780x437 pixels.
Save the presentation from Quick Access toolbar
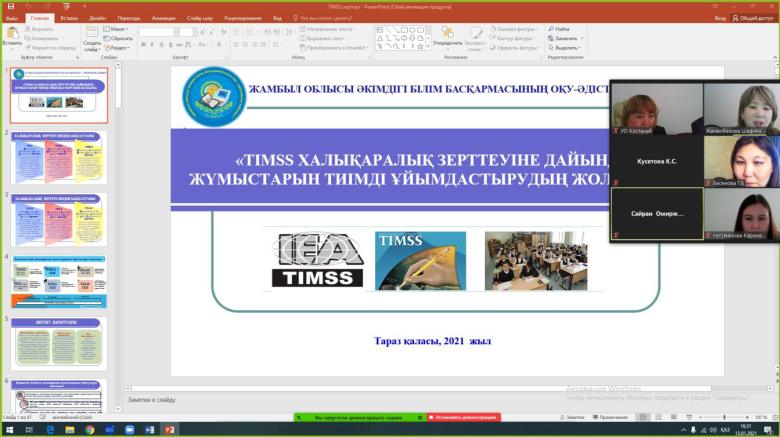pyautogui.click(x=11, y=6)
